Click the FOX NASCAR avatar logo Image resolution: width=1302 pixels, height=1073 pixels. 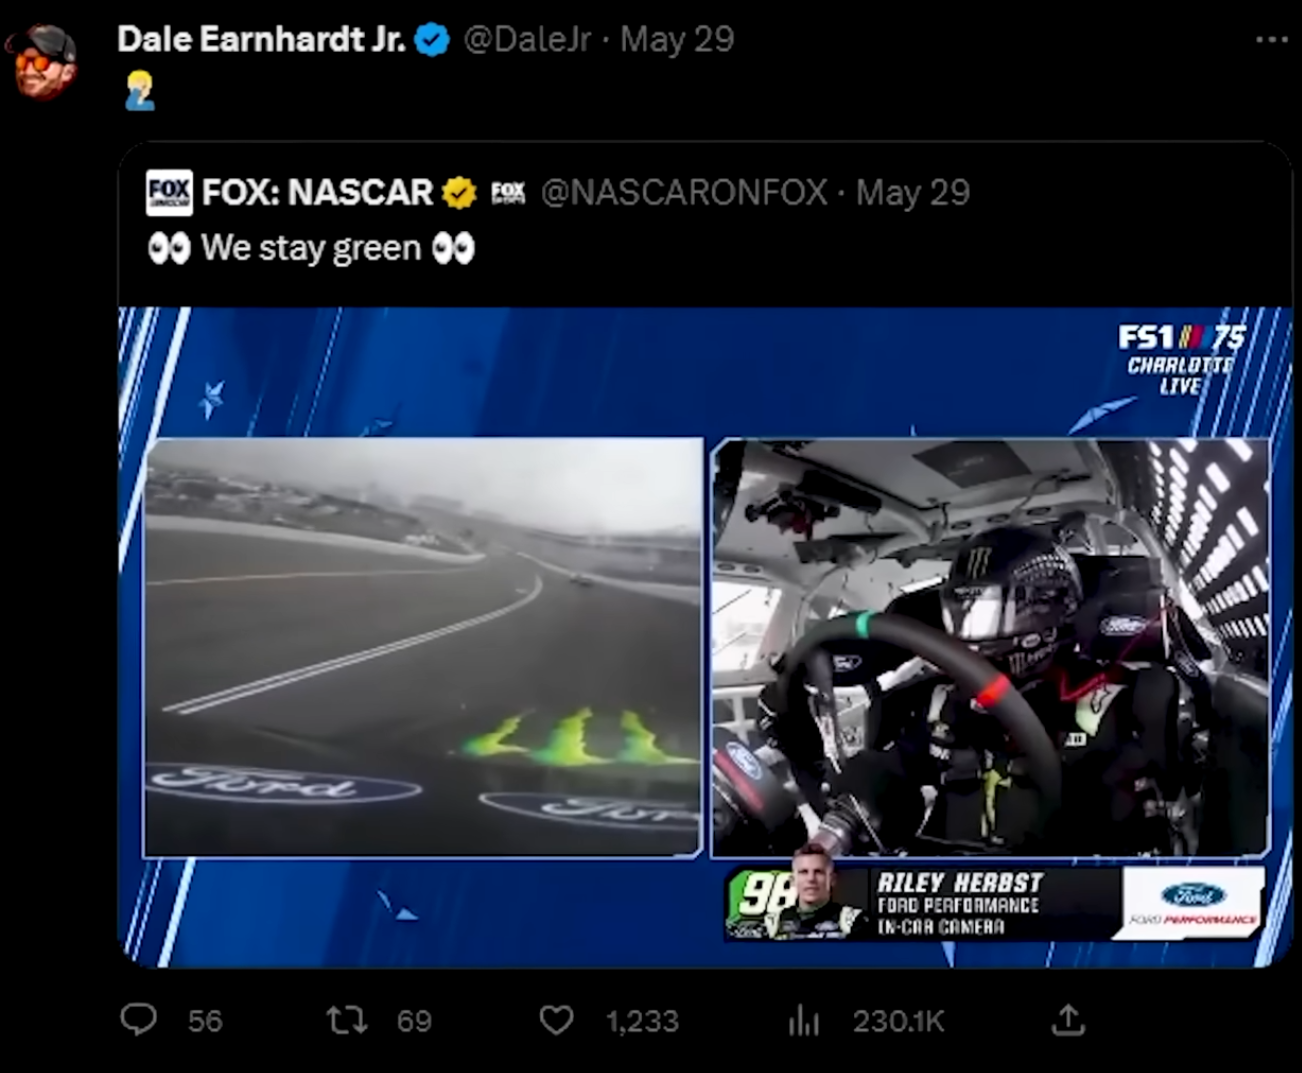169,192
